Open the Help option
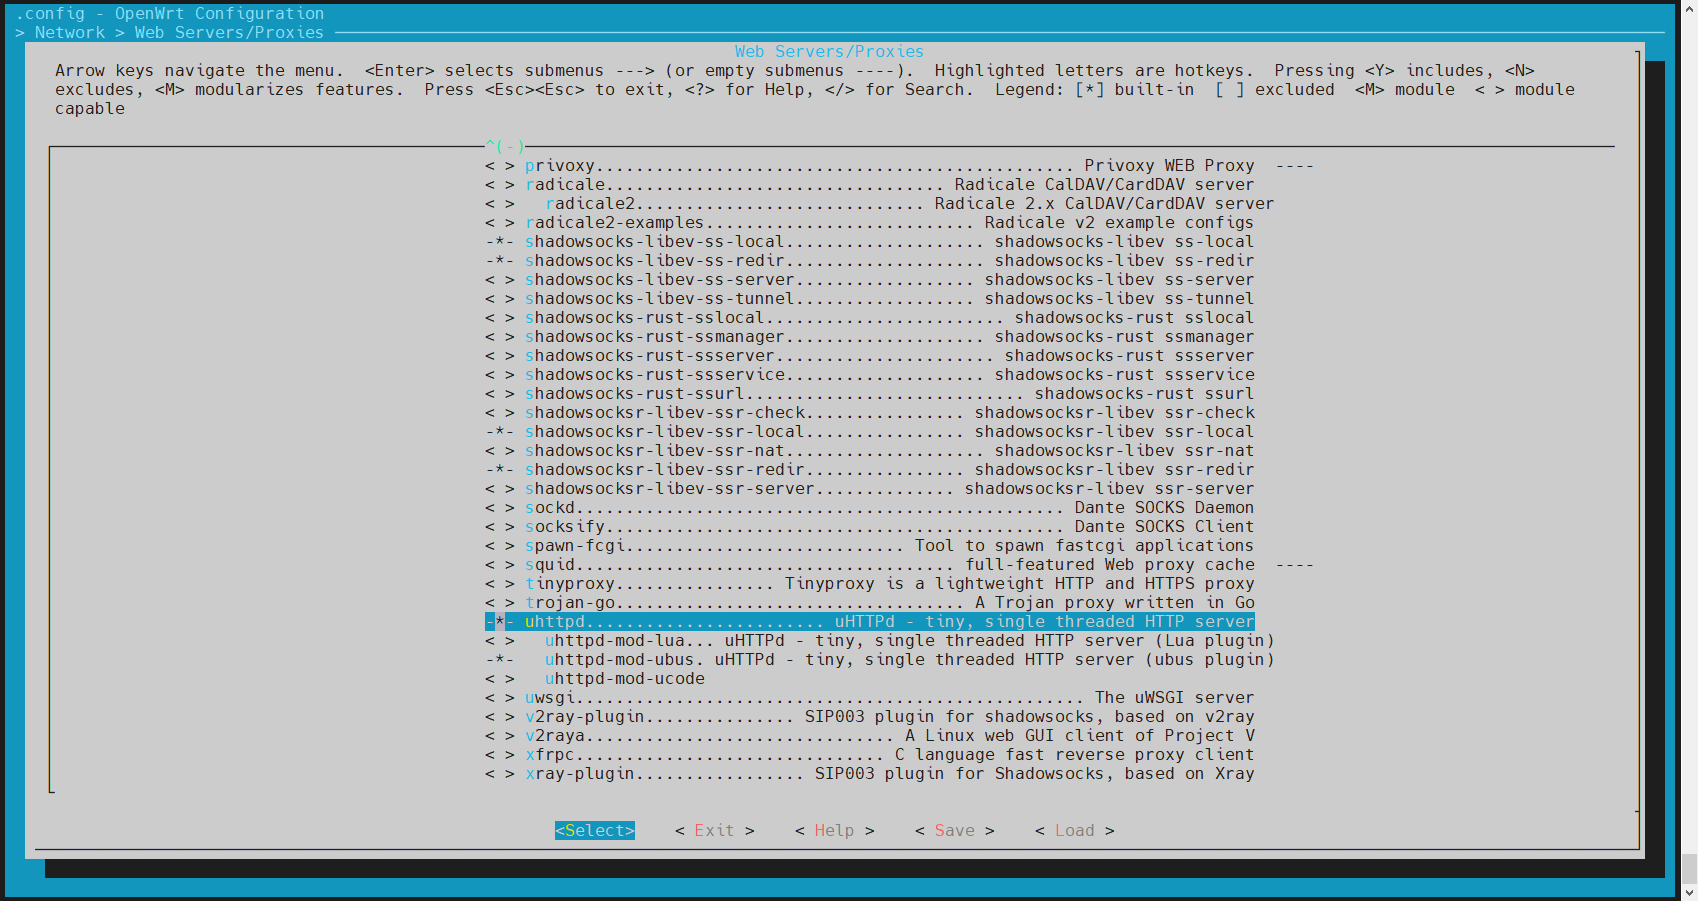This screenshot has height=901, width=1698. pyautogui.click(x=834, y=830)
